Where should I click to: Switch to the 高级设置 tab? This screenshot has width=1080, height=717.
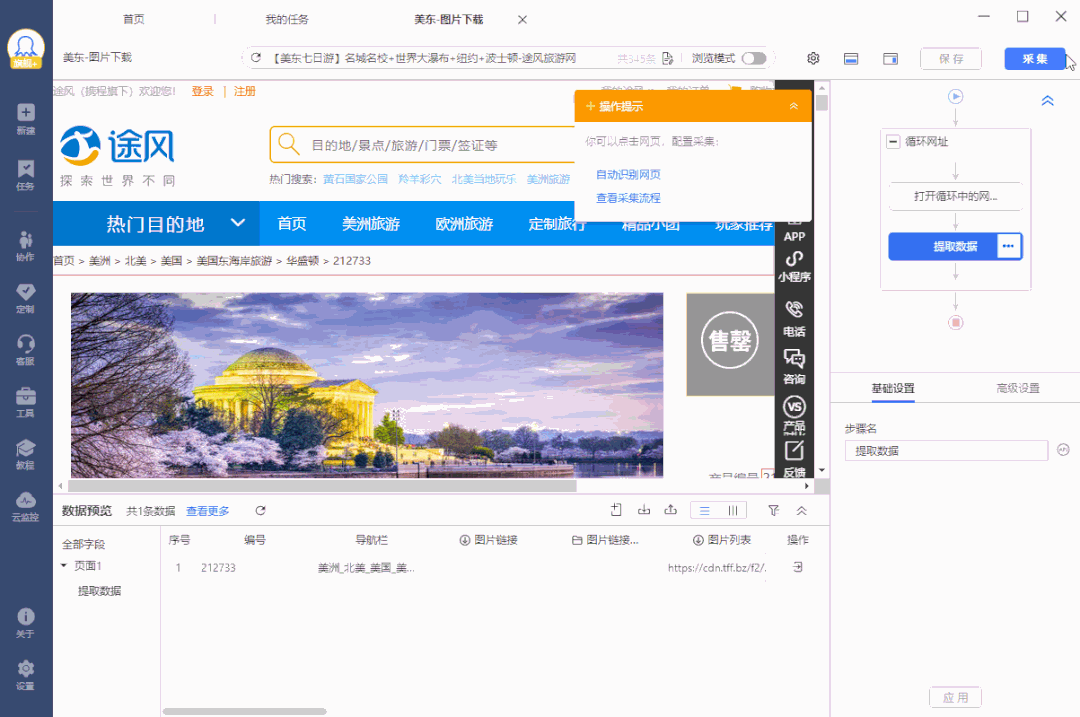1017,388
